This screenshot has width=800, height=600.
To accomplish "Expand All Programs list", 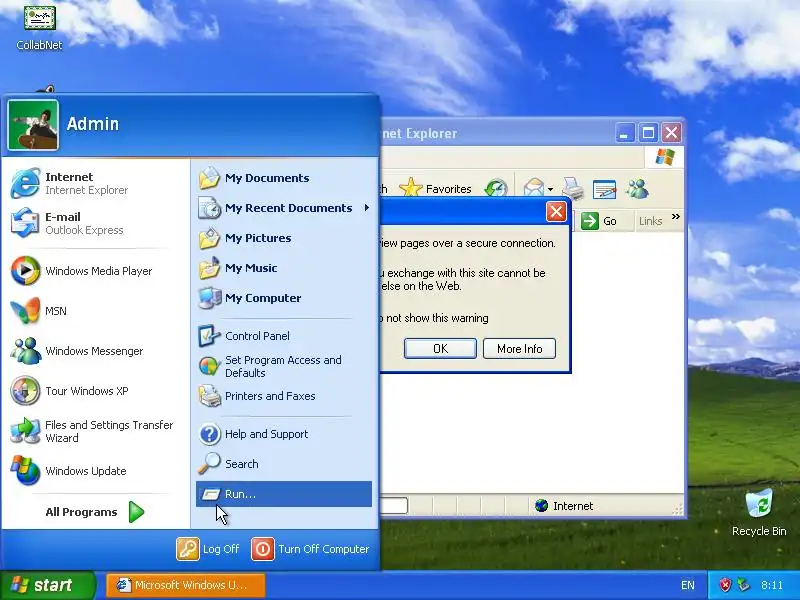I will click(x=95, y=512).
